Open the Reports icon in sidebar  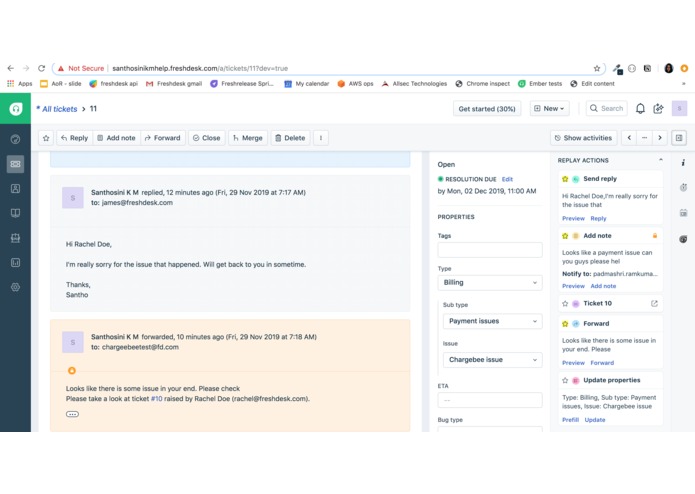click(16, 262)
